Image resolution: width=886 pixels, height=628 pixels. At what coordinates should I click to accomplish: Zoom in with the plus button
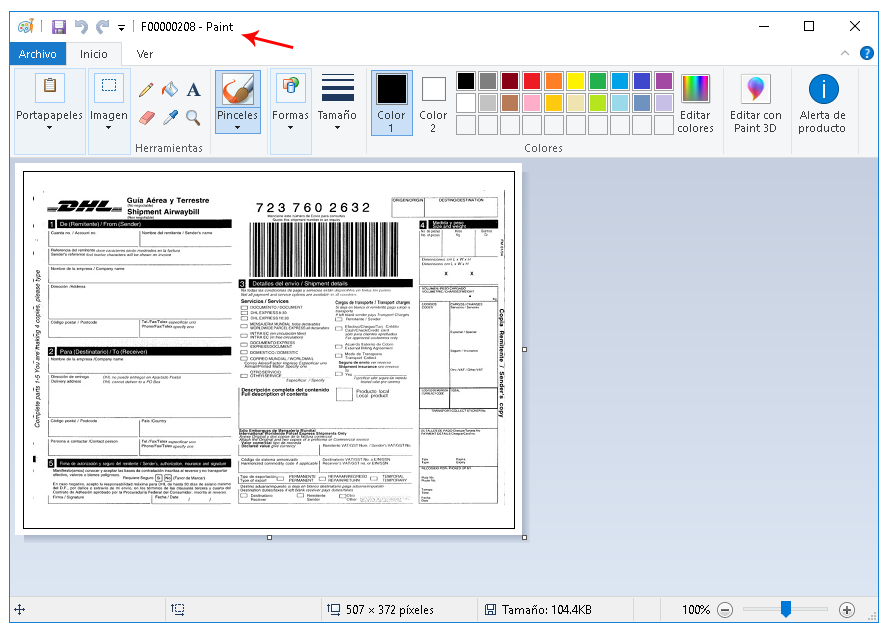[846, 610]
